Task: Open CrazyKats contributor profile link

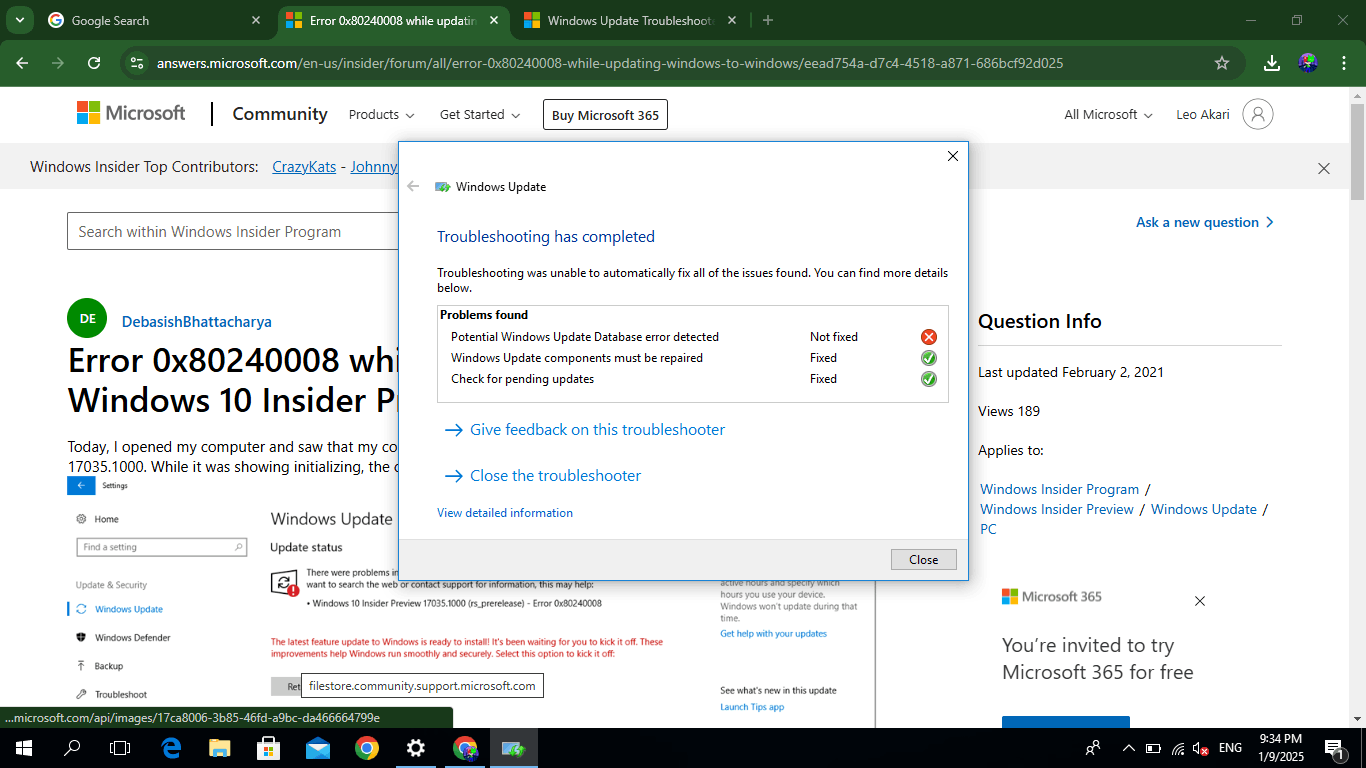Action: (x=304, y=167)
